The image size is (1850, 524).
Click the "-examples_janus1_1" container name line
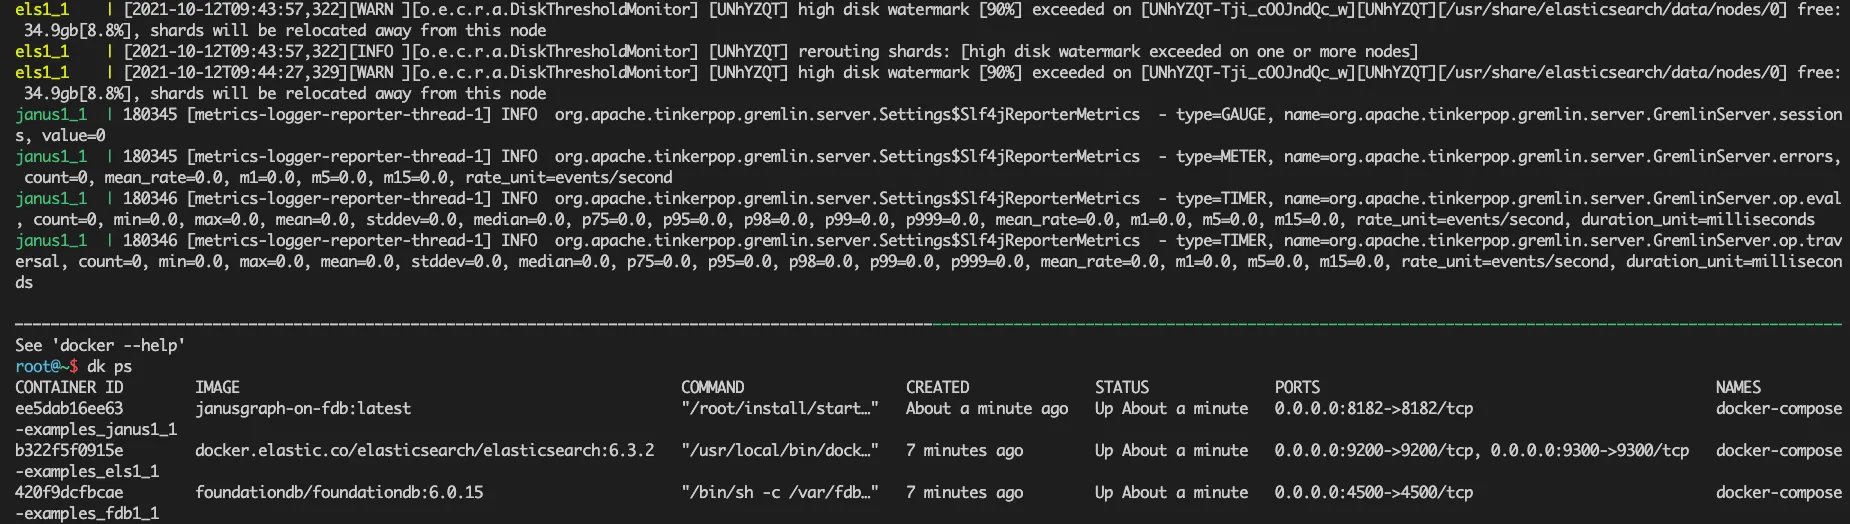click(96, 429)
